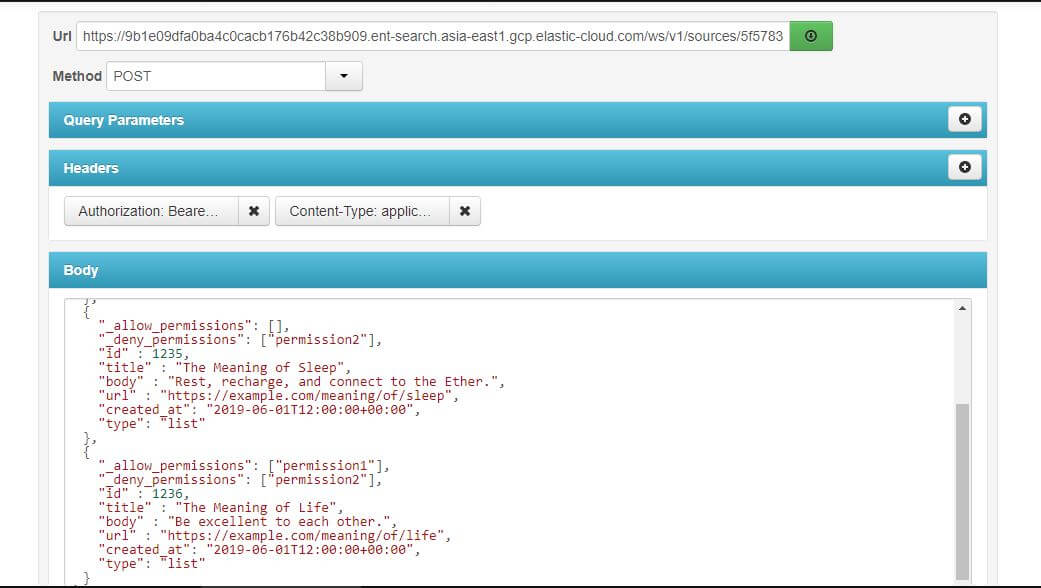This screenshot has height=588, width=1041.
Task: Remove the Authorization header with its X icon
Action: click(x=253, y=211)
